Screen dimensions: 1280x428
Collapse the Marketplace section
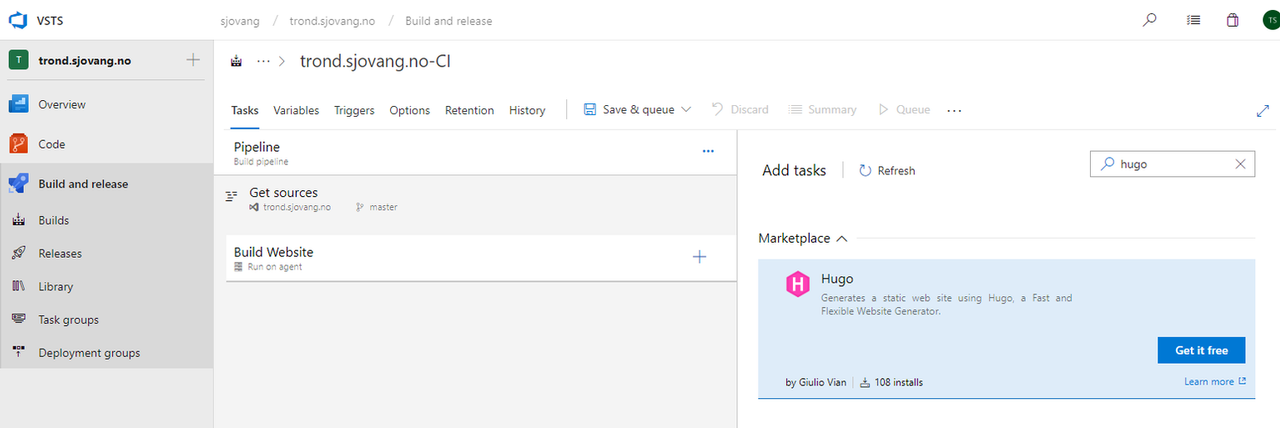tap(841, 239)
